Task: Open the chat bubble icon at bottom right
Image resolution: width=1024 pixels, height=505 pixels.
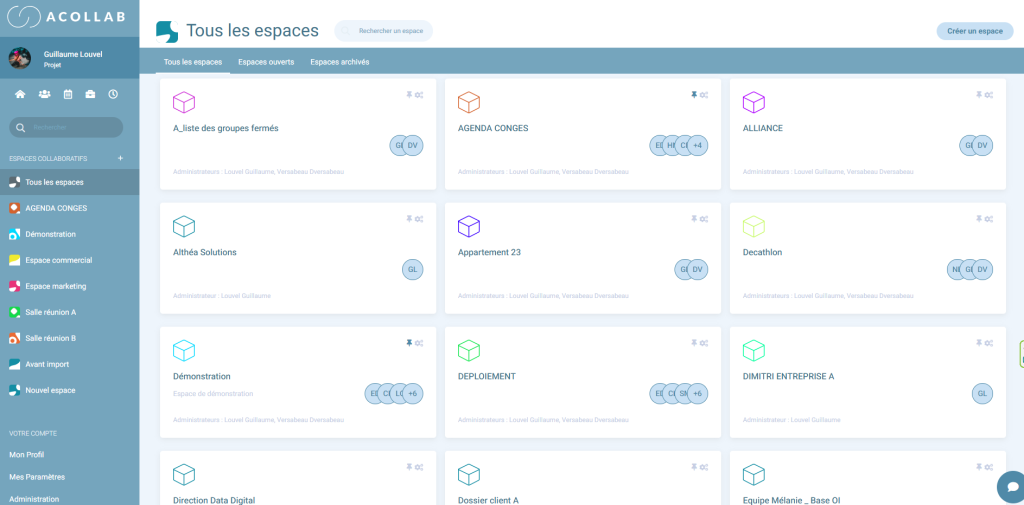Action: coord(1011,486)
